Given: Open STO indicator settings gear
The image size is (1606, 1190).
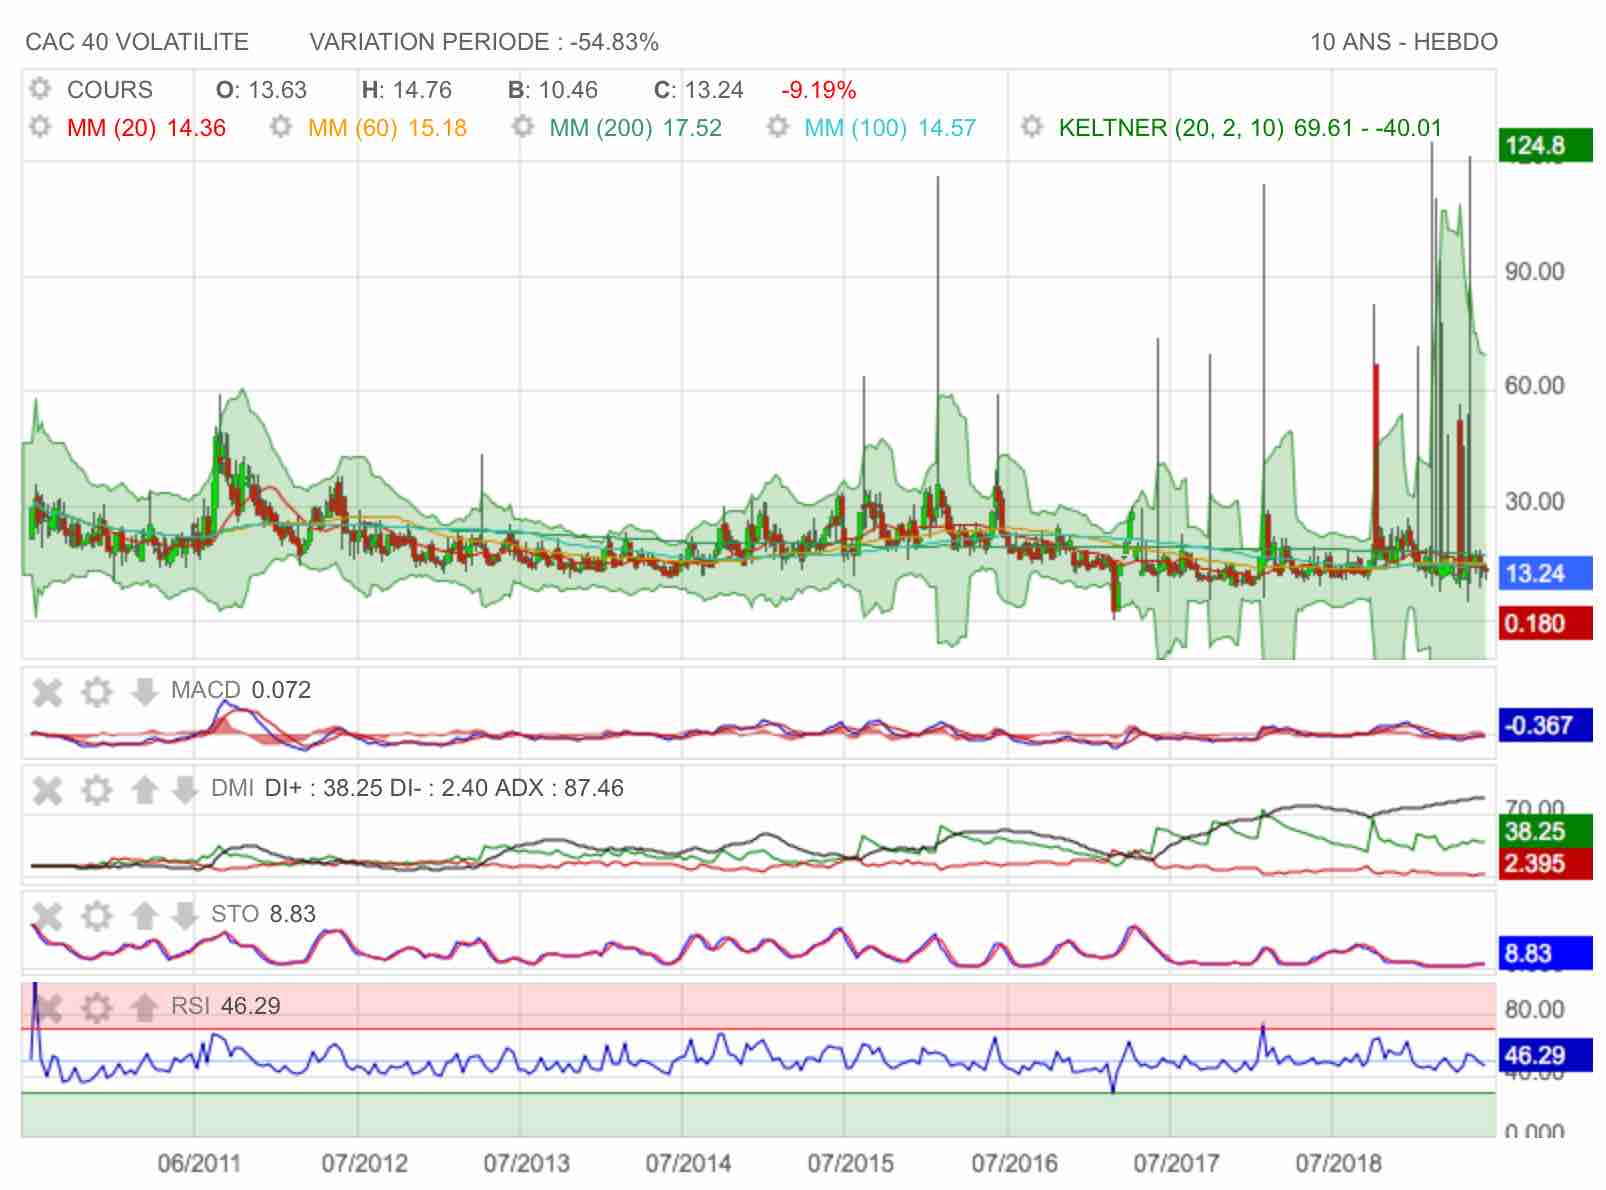Looking at the screenshot, I should 96,915.
